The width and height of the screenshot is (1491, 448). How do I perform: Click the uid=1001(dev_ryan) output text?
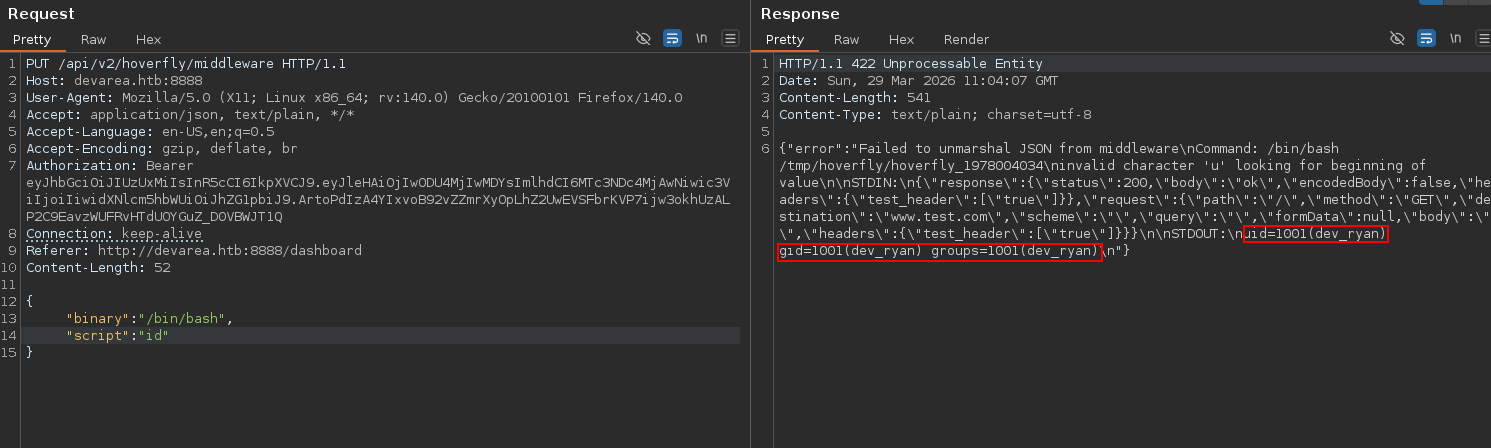(x=1314, y=234)
